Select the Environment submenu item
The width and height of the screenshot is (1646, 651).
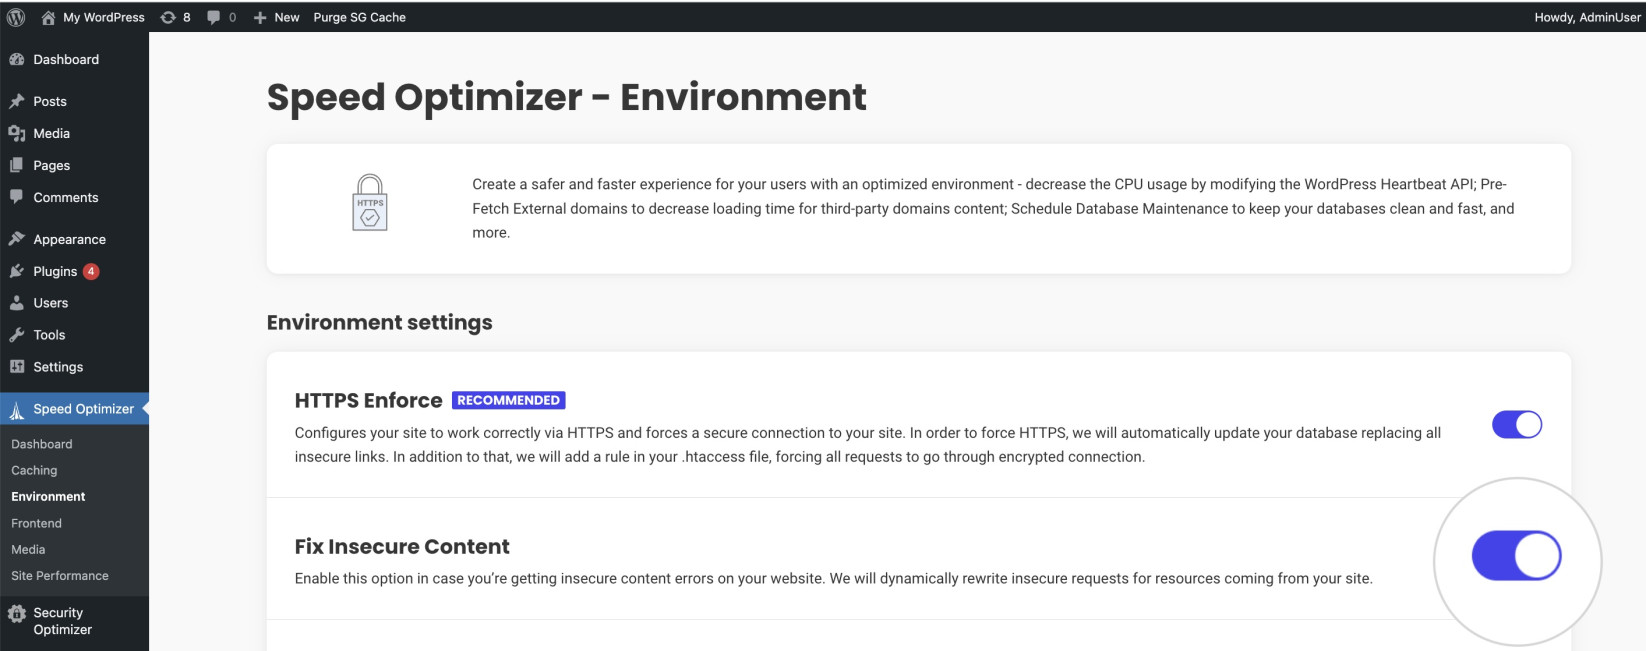[48, 496]
